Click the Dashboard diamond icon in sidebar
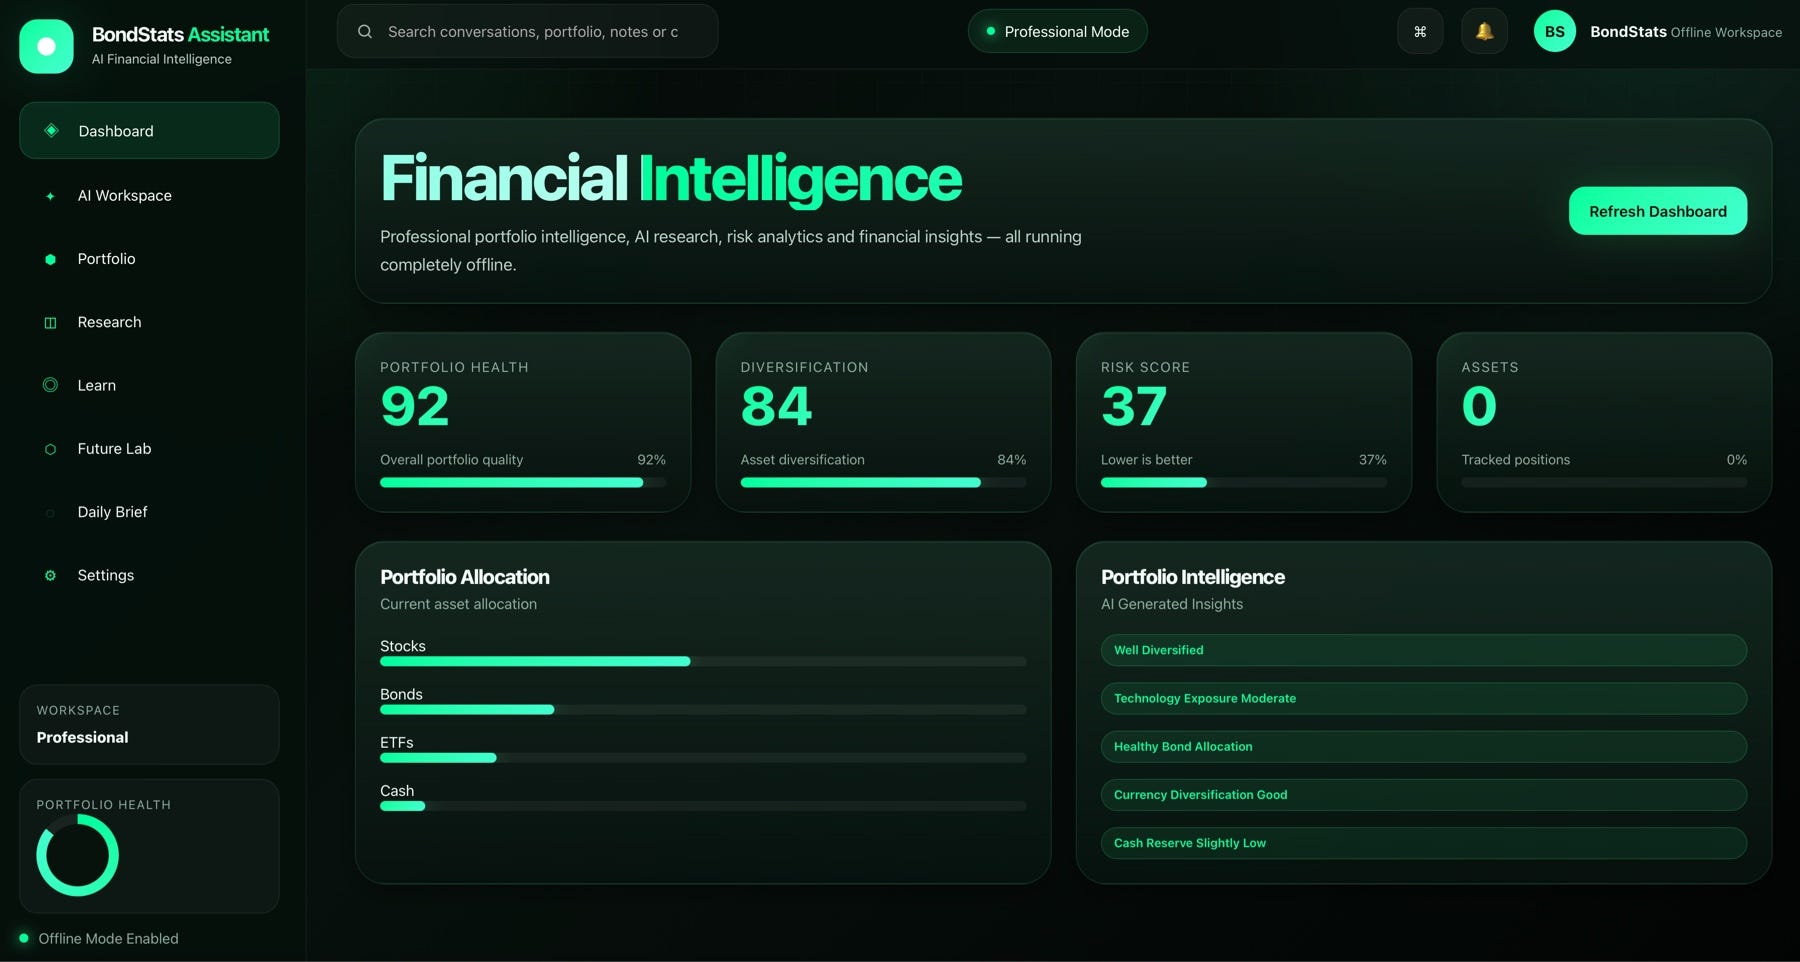The height and width of the screenshot is (962, 1800). pyautogui.click(x=51, y=130)
